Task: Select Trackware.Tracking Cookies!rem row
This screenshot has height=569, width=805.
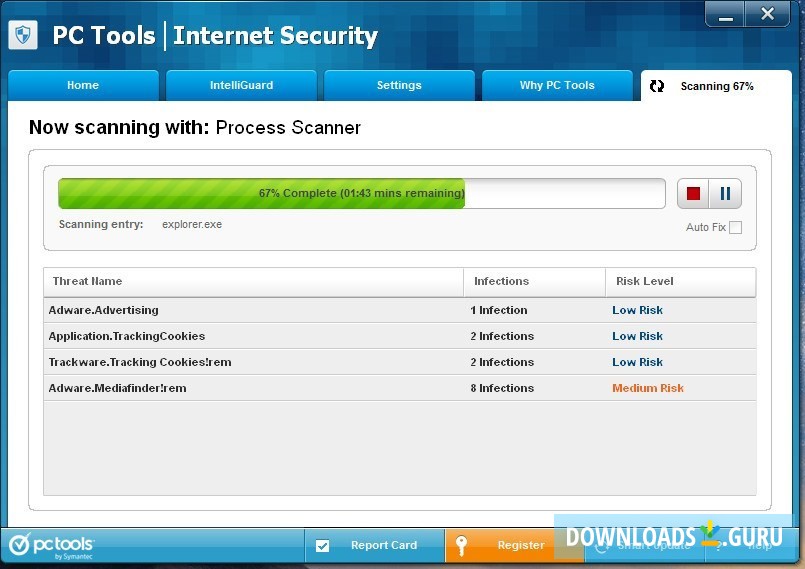Action: point(400,362)
